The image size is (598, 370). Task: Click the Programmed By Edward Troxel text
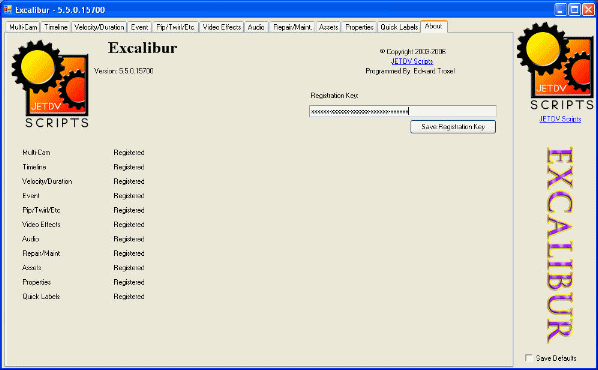(410, 71)
